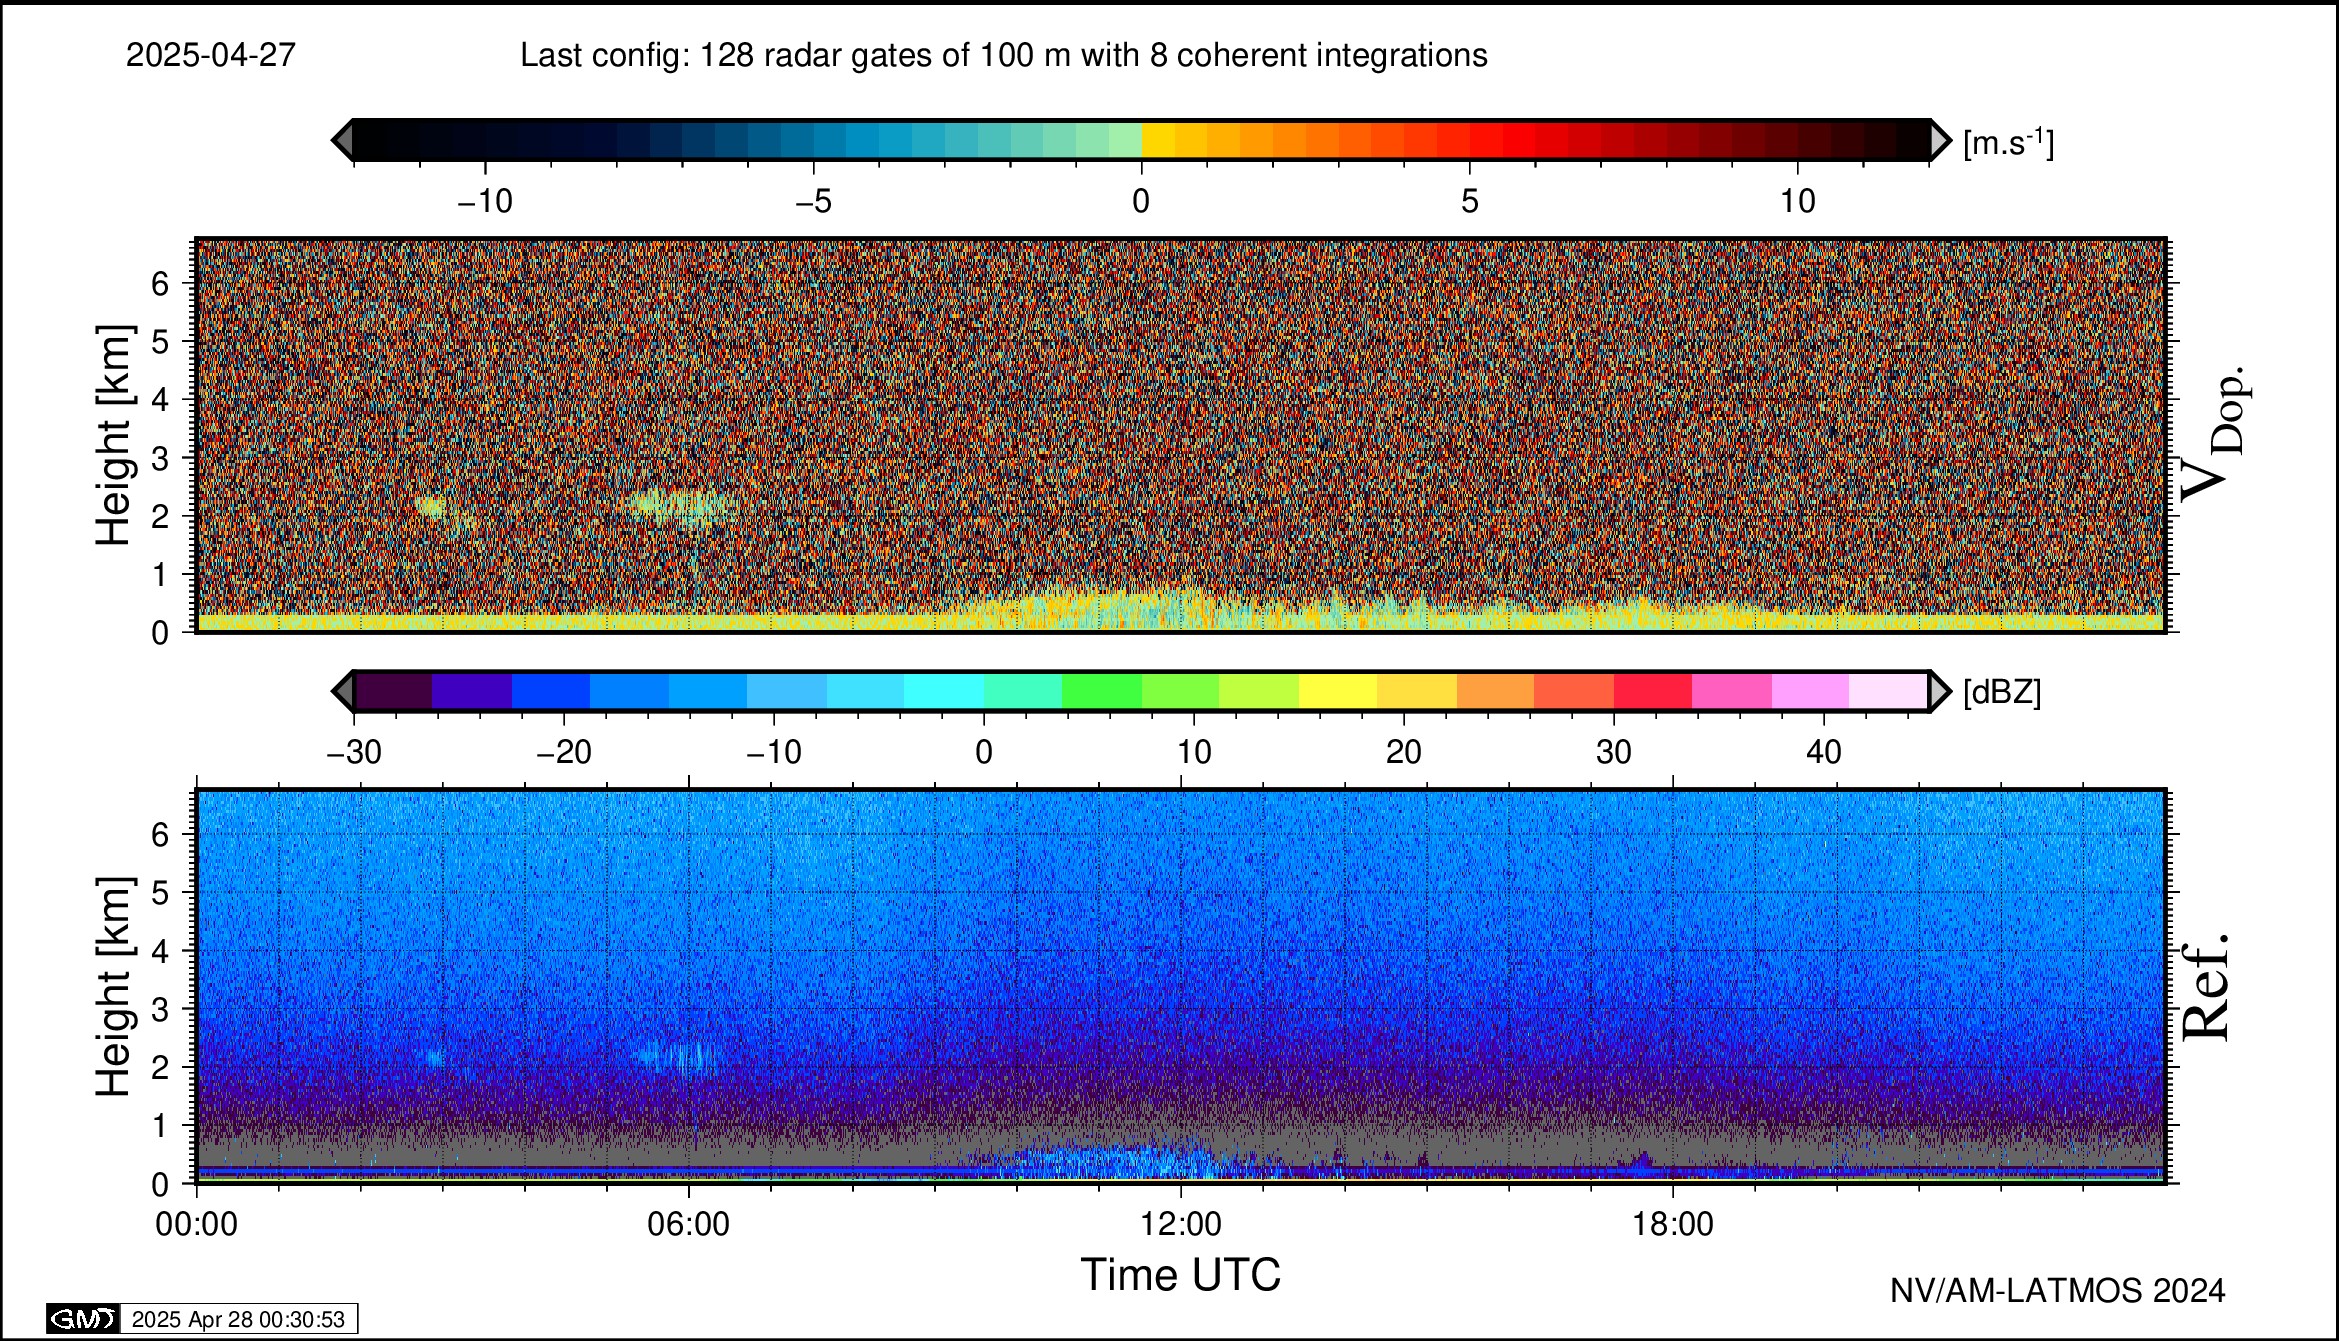Pick the dark purple first dBZ swatch
Image resolution: width=2339 pixels, height=1341 pixels.
click(393, 691)
